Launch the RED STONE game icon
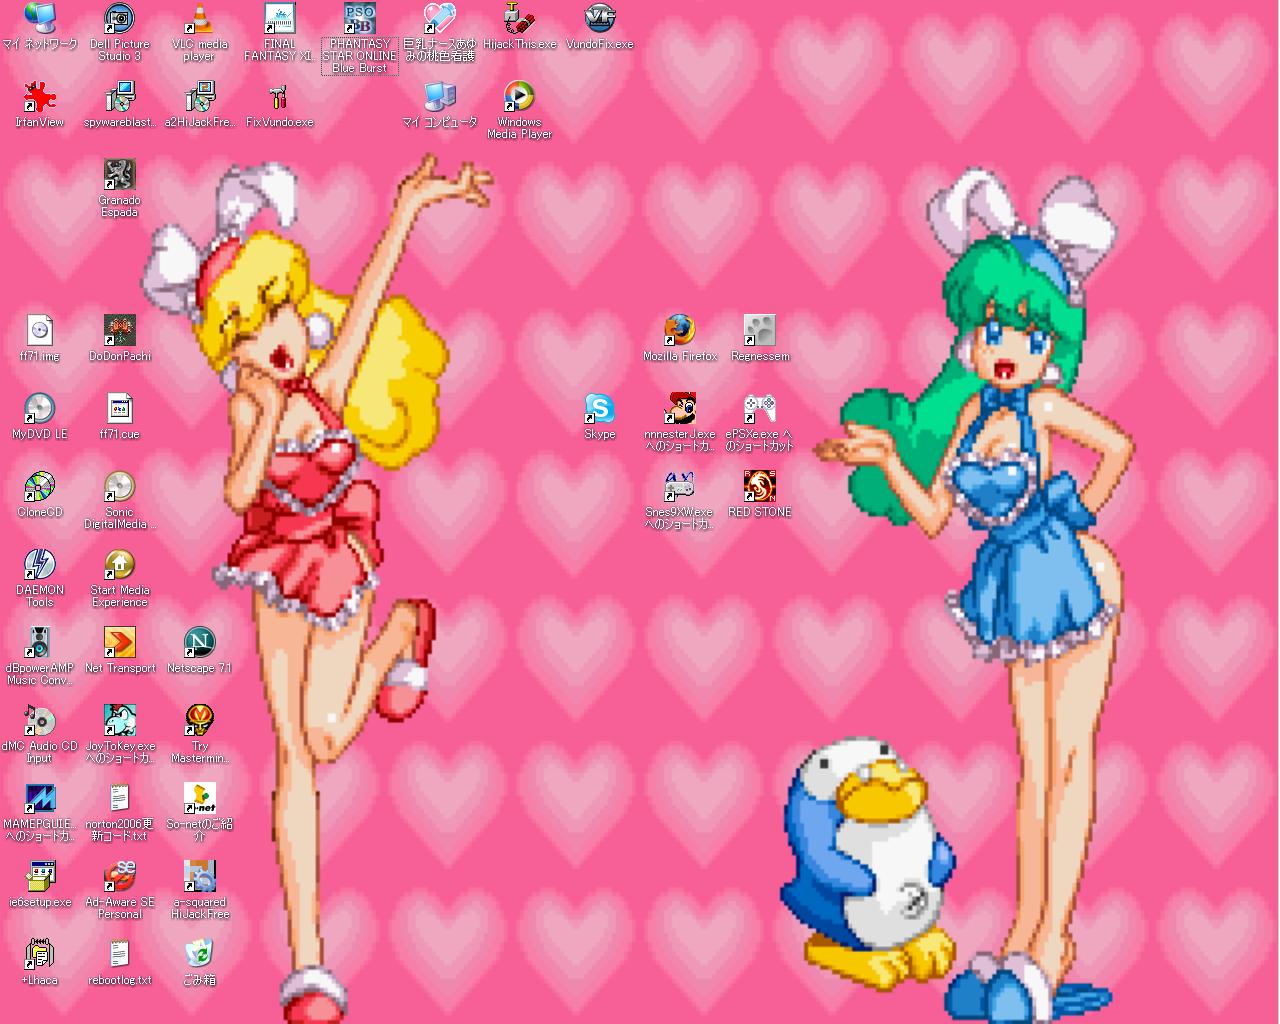 [x=760, y=486]
